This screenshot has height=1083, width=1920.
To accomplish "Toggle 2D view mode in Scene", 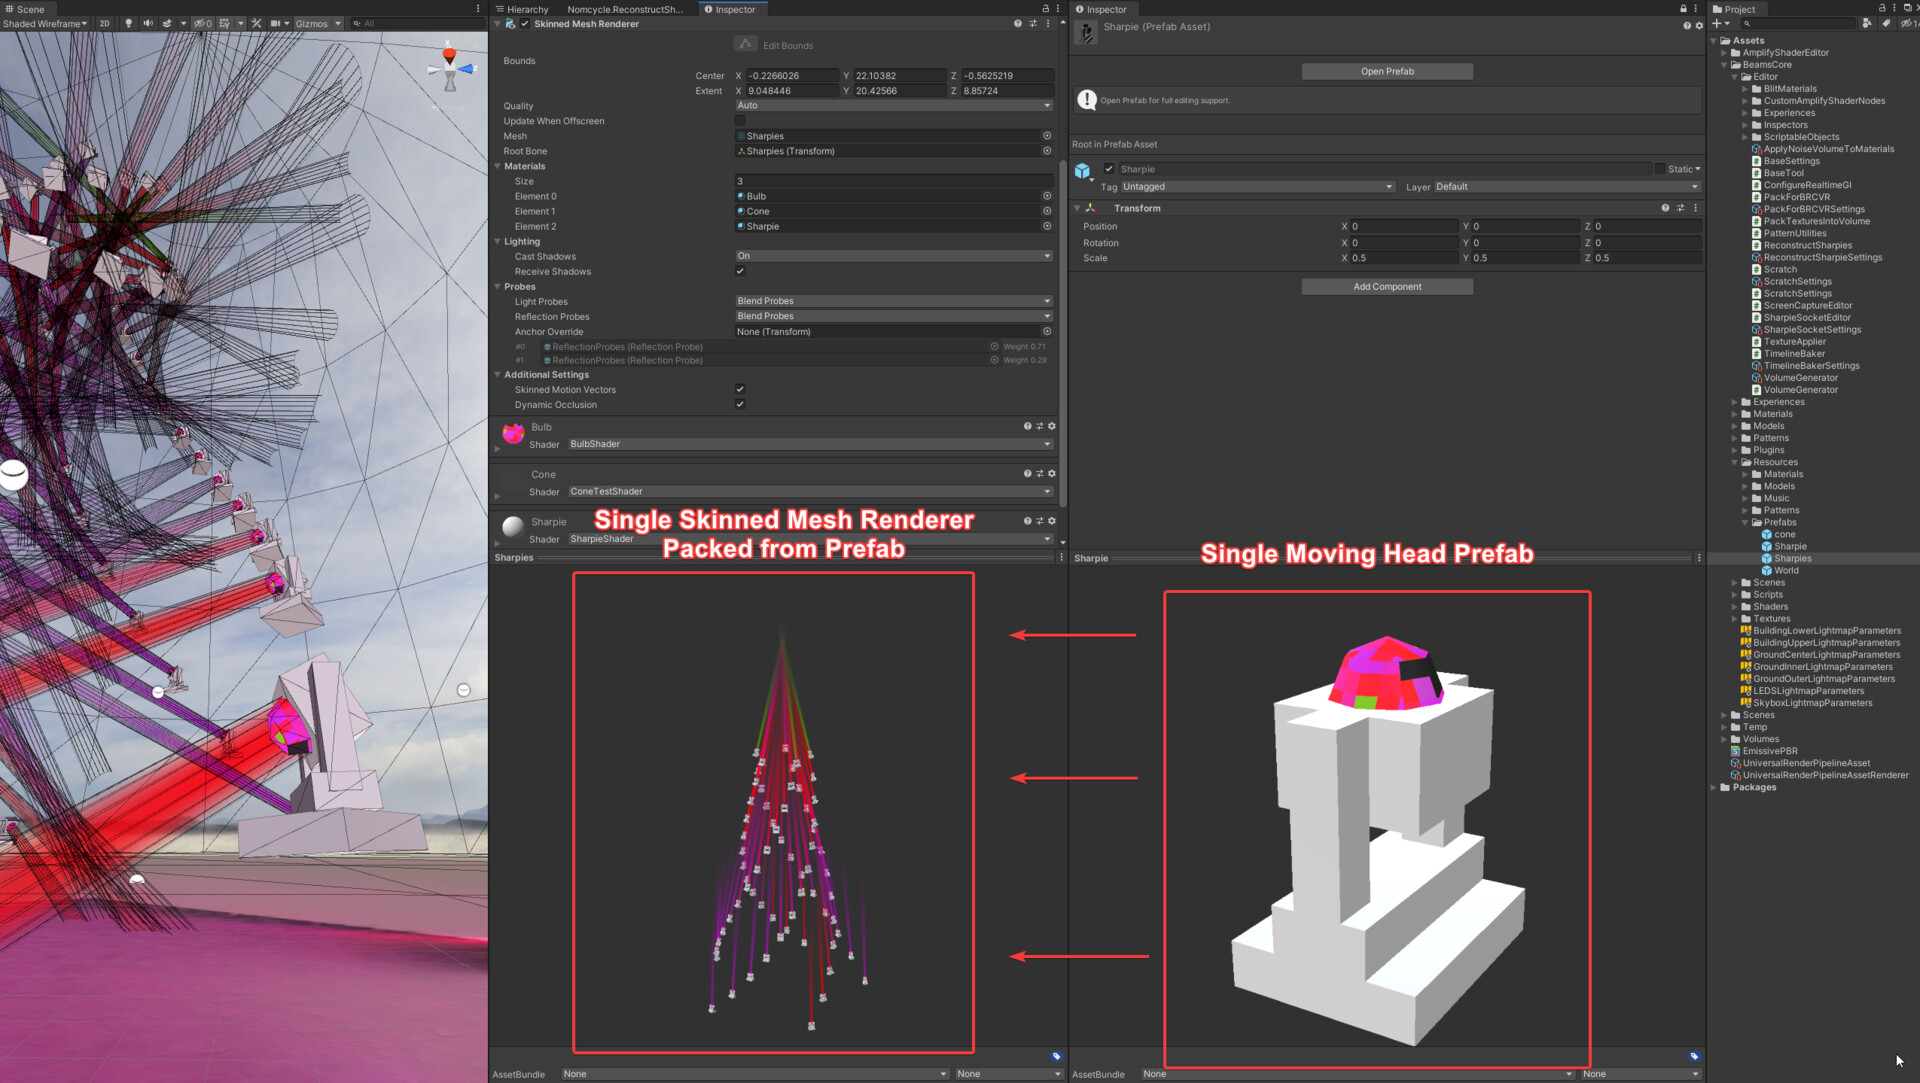I will [104, 23].
